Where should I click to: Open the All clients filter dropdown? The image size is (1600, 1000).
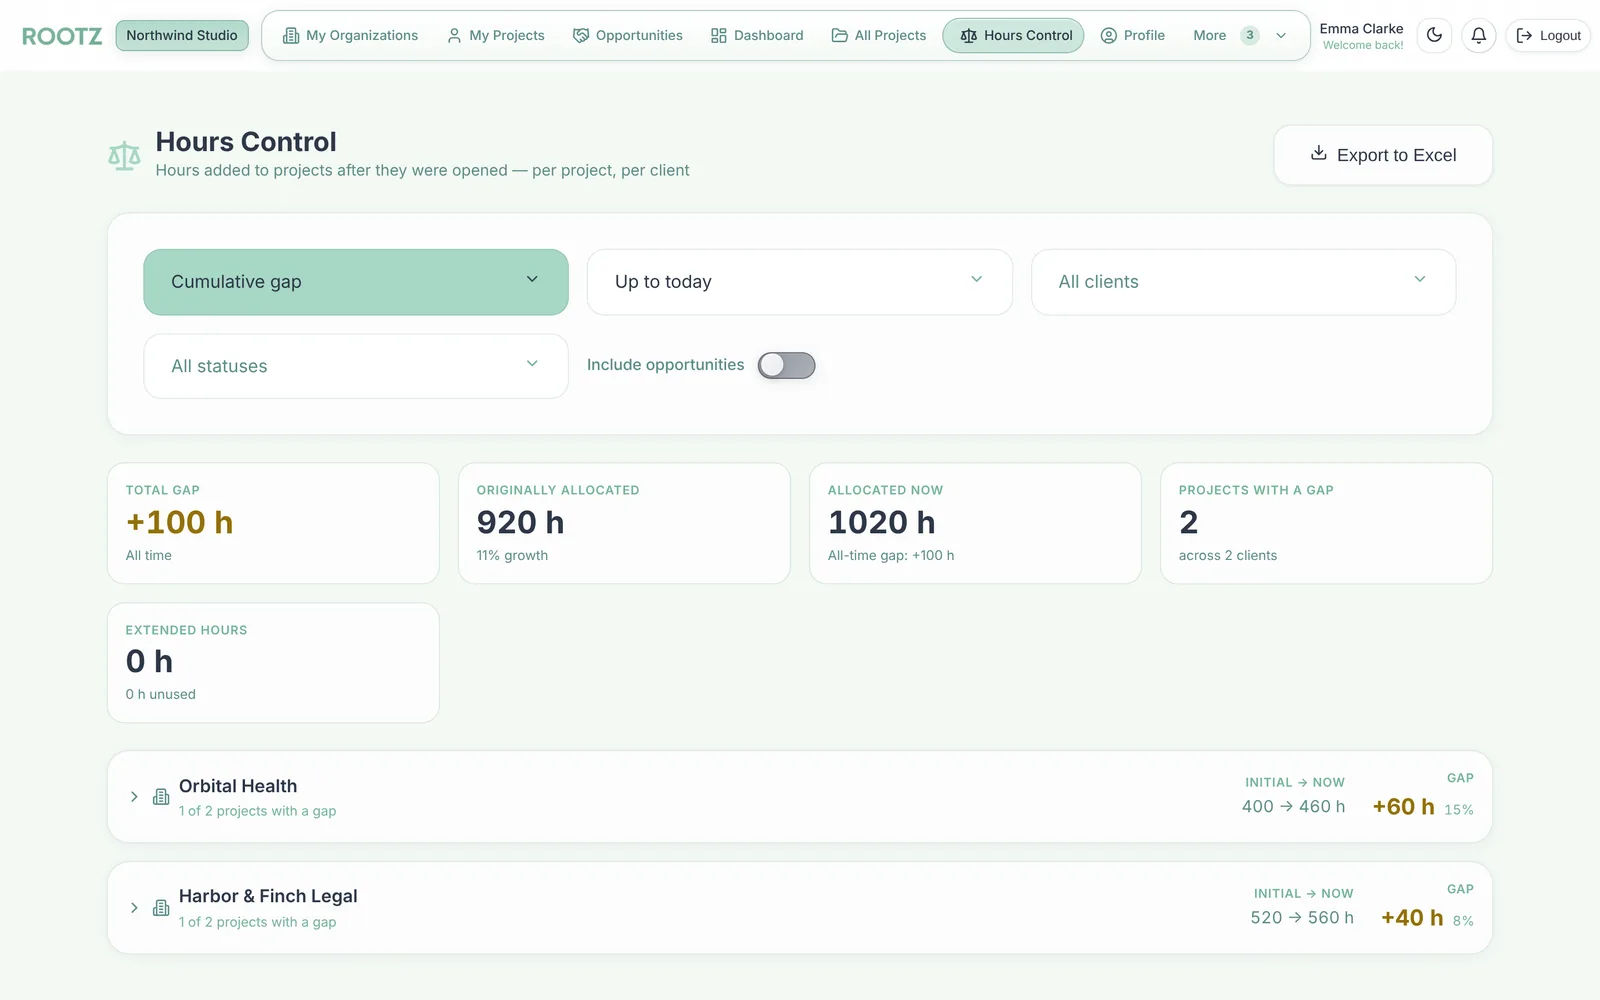(1243, 282)
